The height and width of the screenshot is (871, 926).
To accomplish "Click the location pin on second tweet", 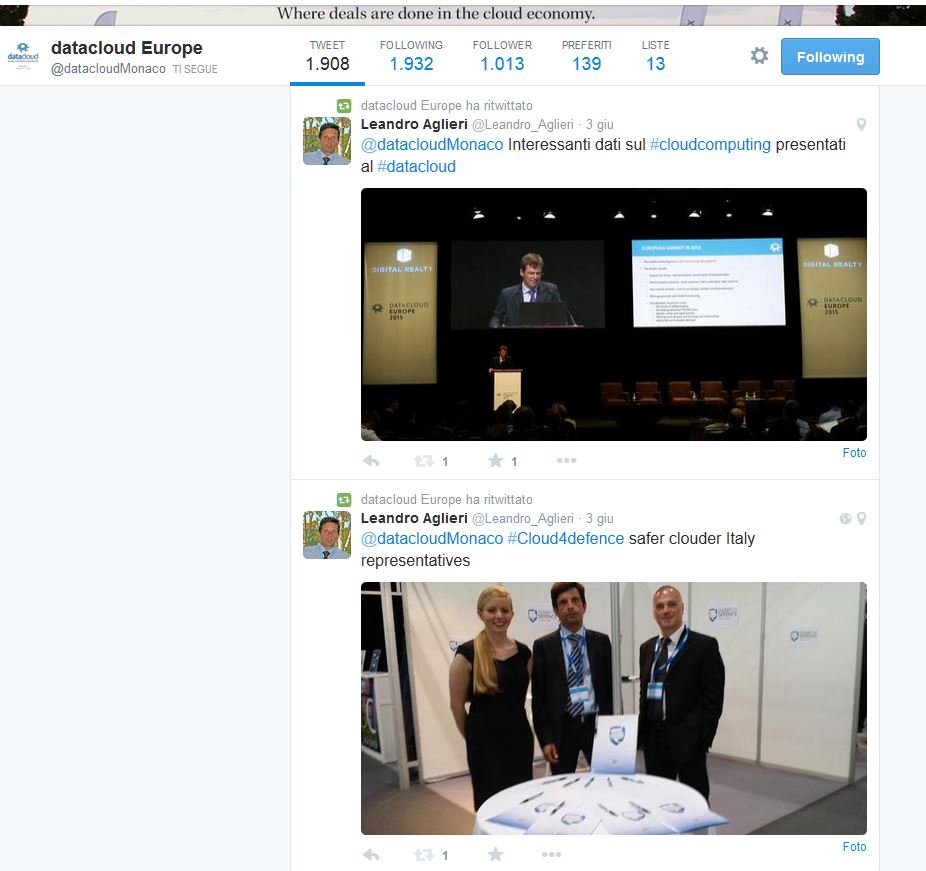I will point(861,518).
